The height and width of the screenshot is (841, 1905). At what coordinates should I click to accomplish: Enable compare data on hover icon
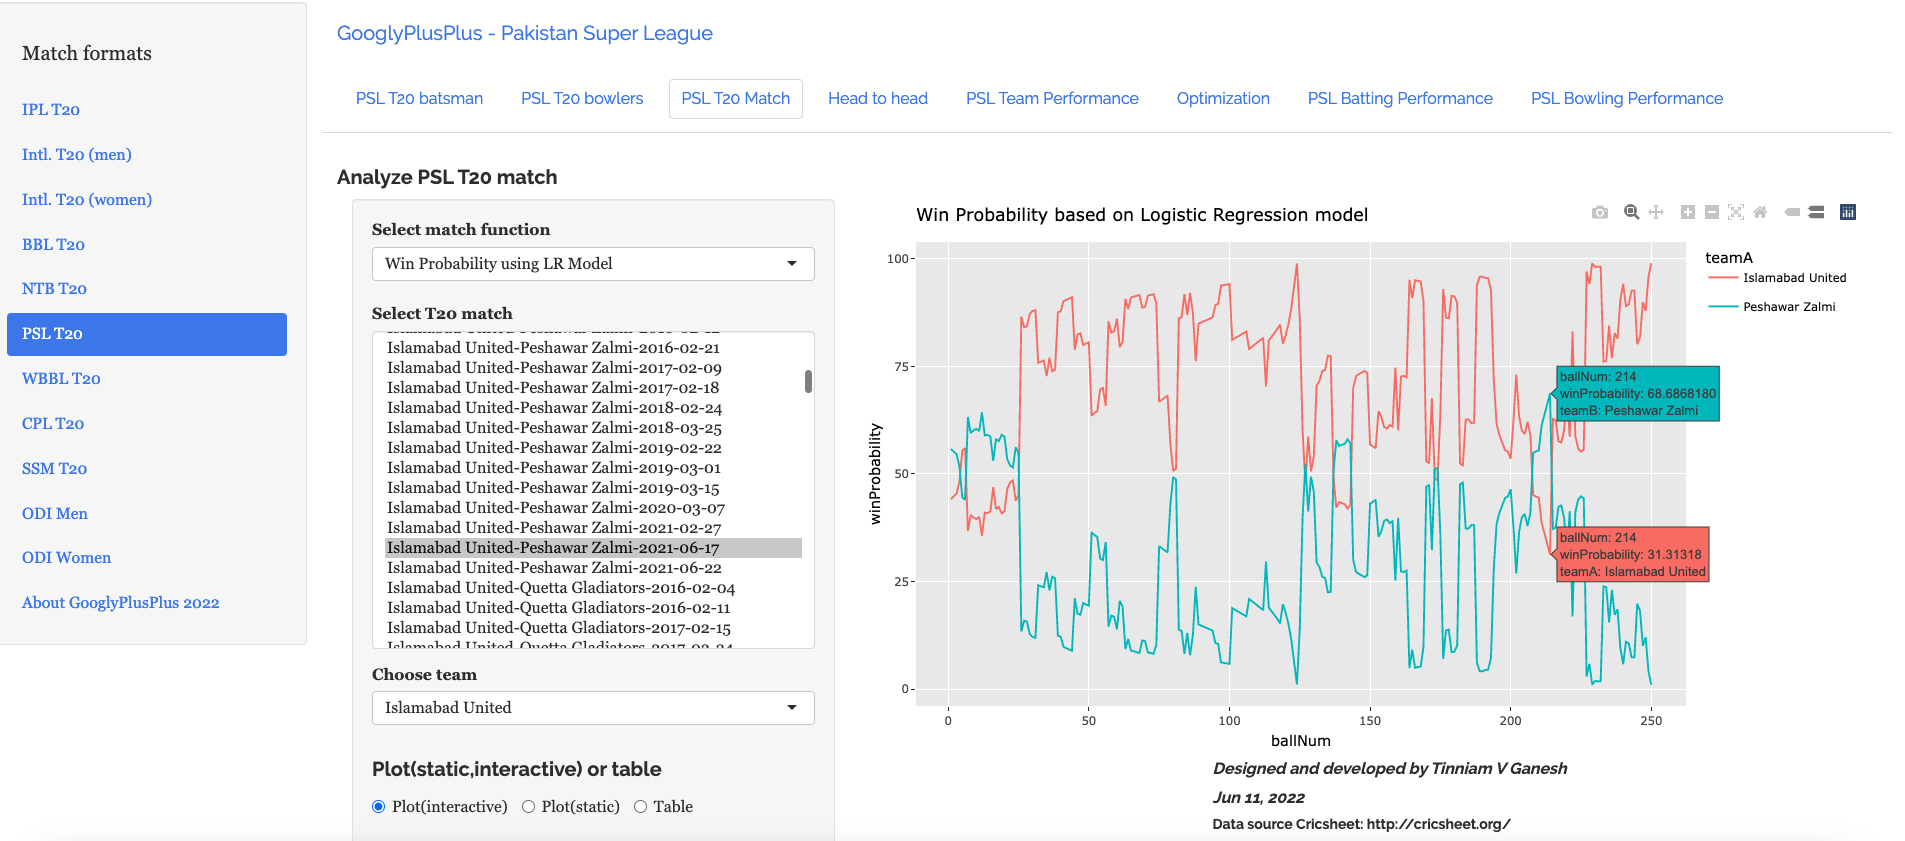click(x=1816, y=212)
